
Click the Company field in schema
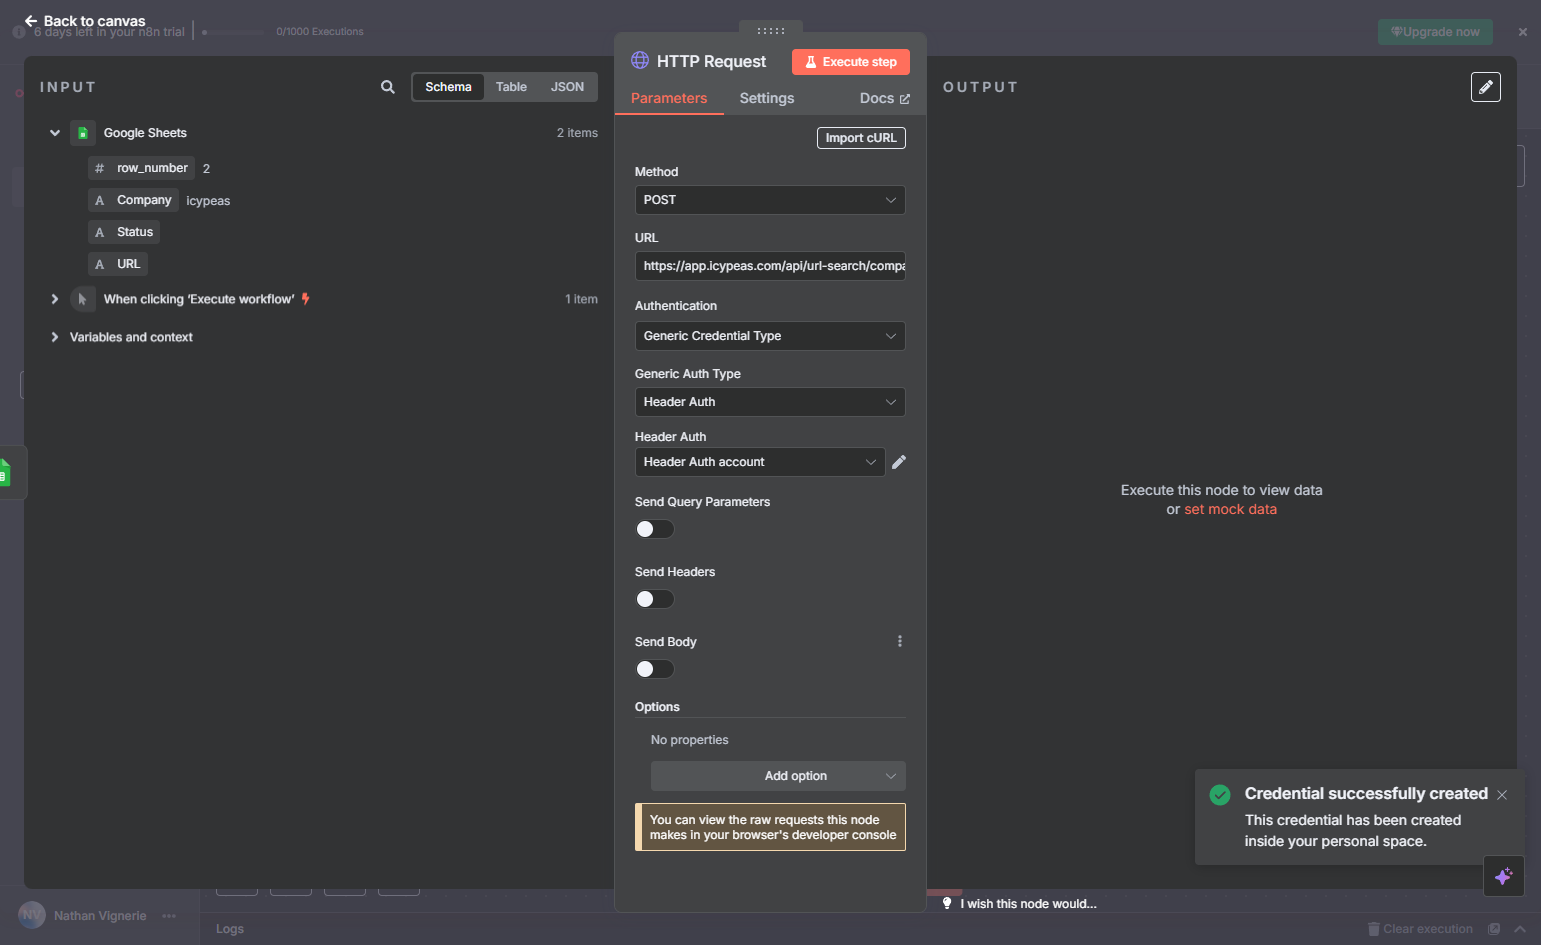click(133, 200)
